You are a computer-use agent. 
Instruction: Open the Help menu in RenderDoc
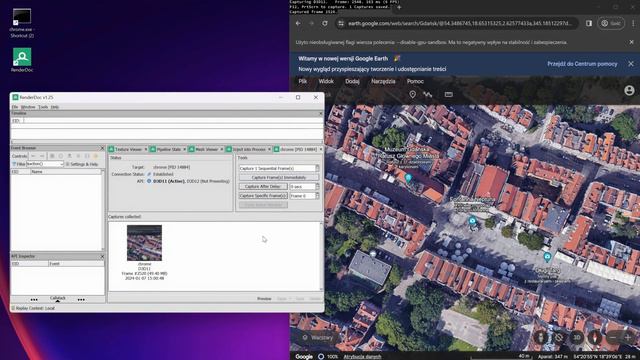(x=55, y=107)
